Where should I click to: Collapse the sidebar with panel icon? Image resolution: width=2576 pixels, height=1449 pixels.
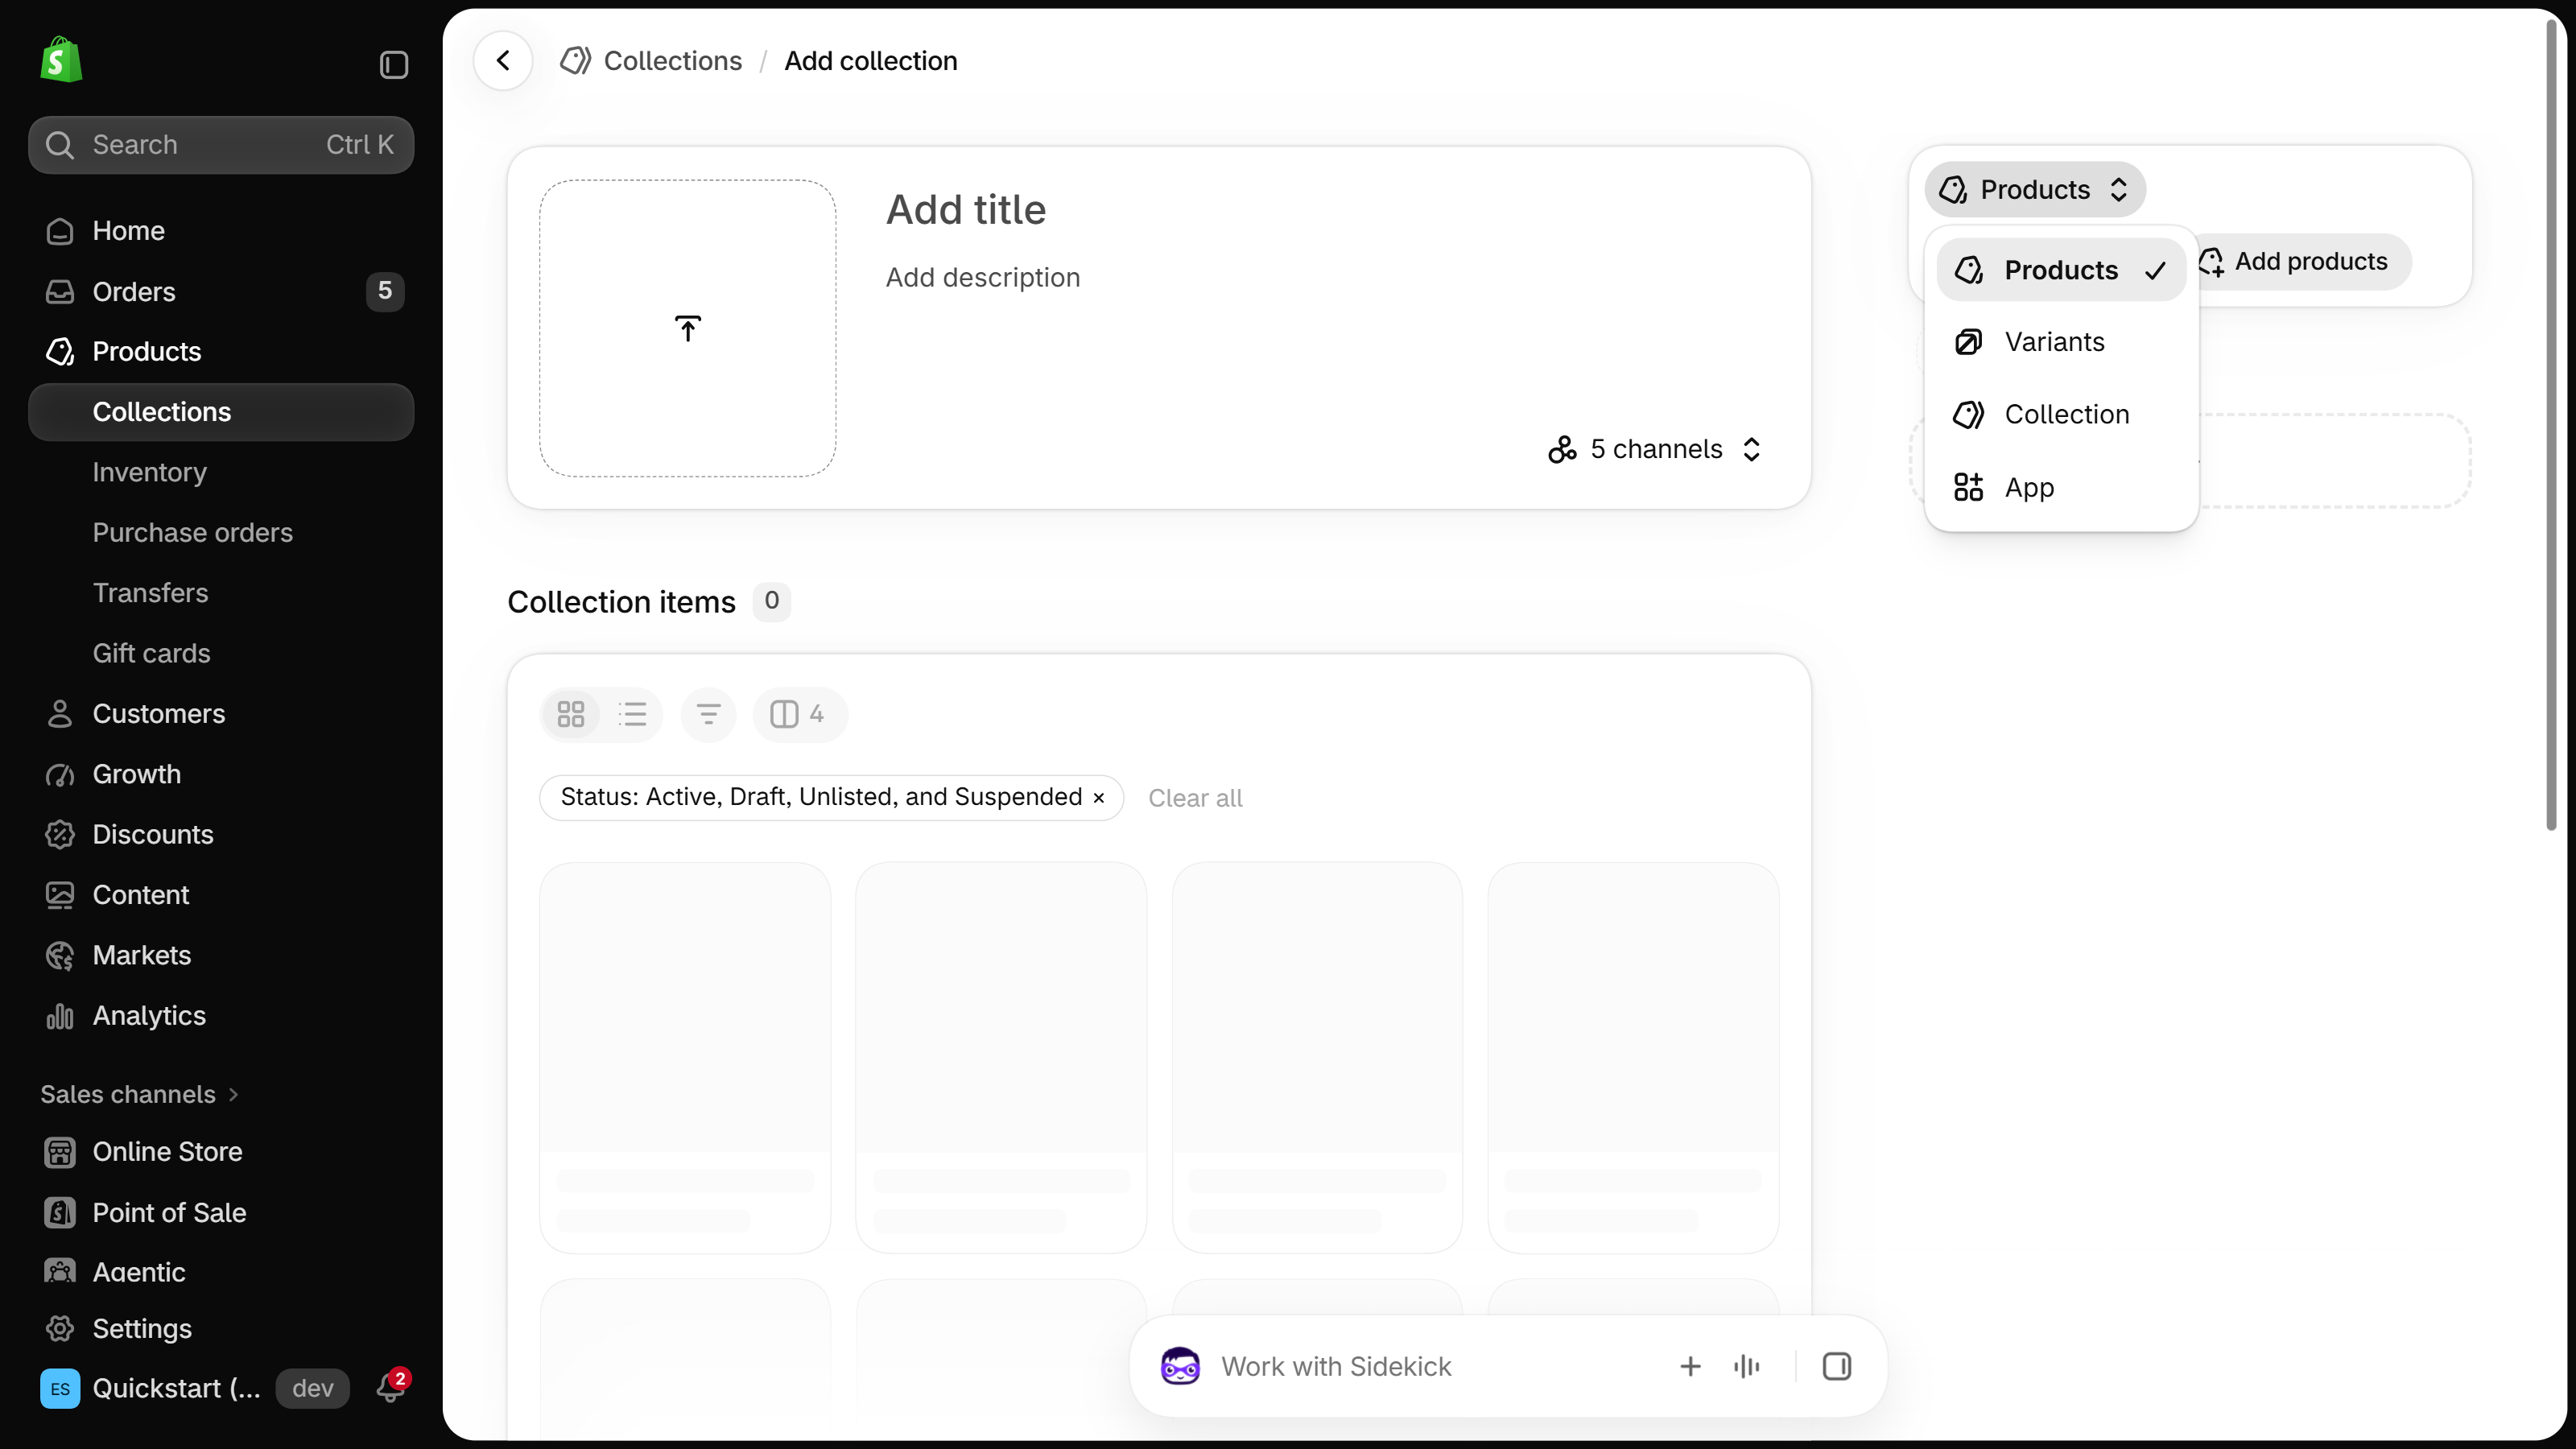[394, 65]
